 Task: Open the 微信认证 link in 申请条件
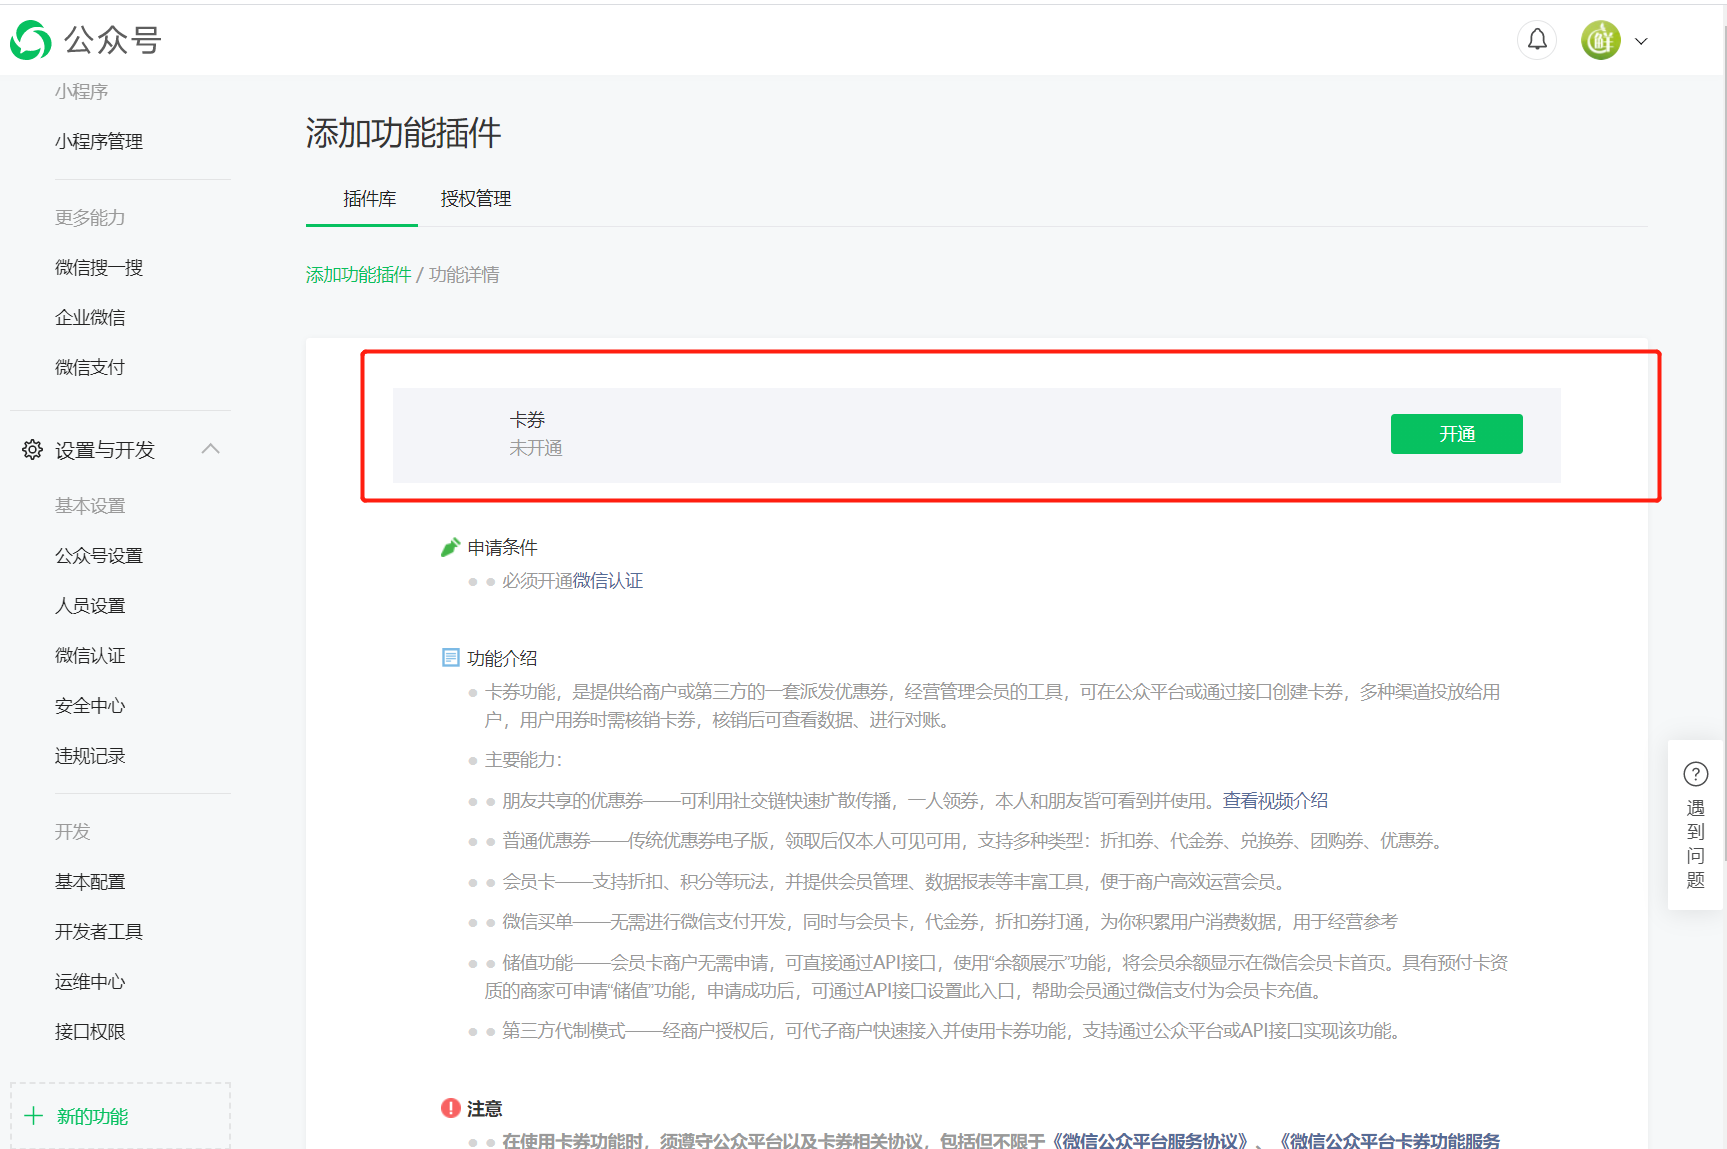pos(607,581)
